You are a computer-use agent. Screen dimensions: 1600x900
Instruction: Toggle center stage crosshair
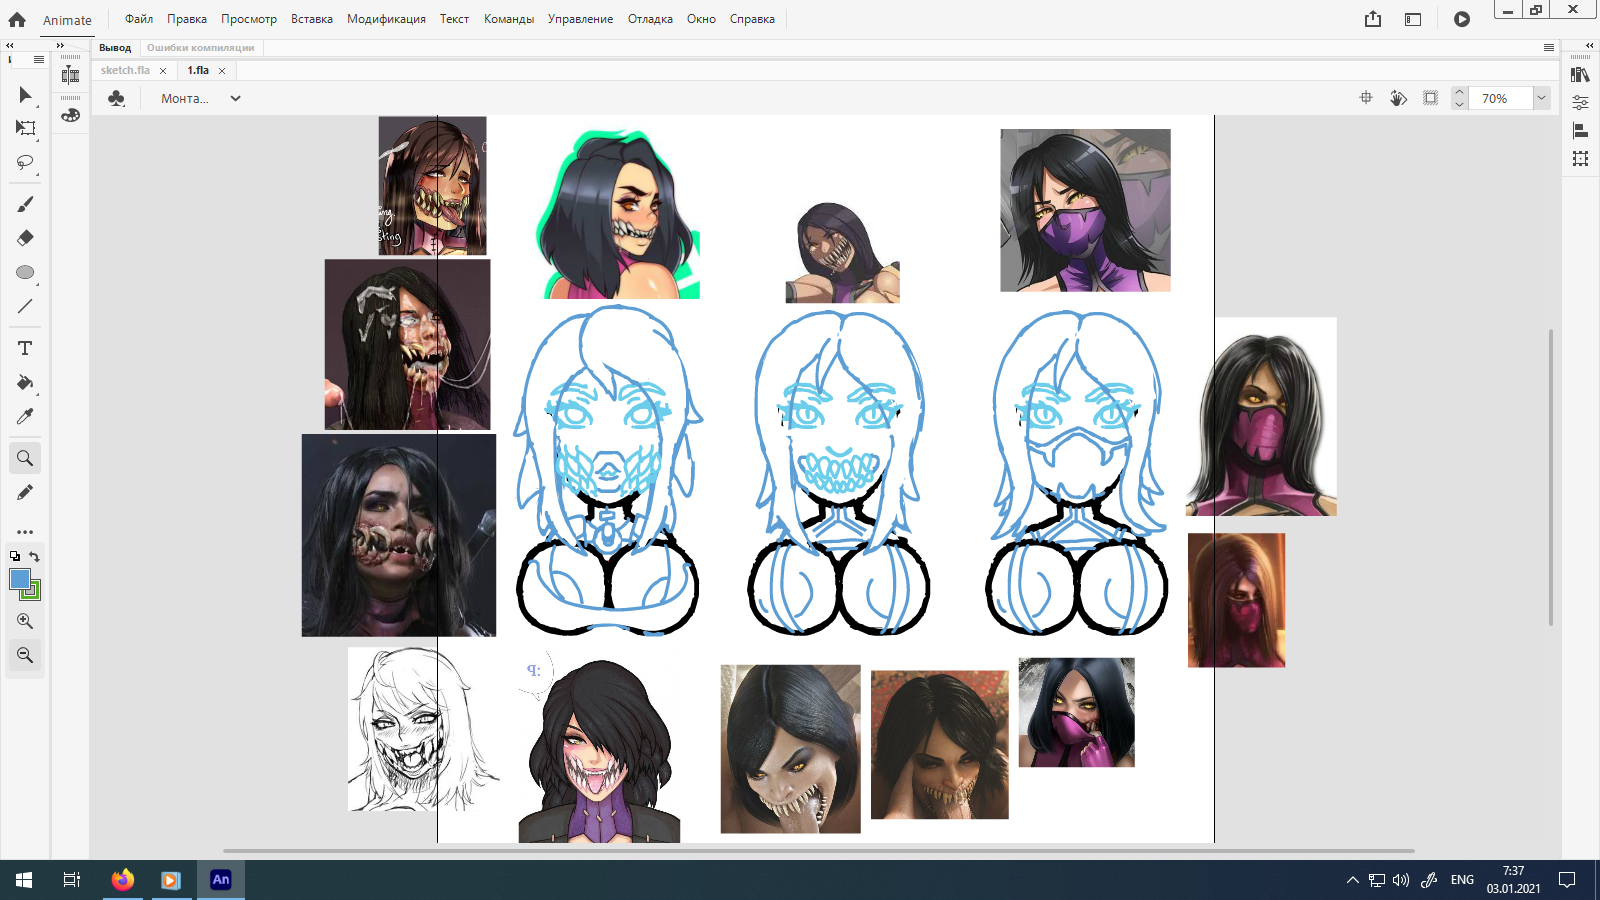1366,98
